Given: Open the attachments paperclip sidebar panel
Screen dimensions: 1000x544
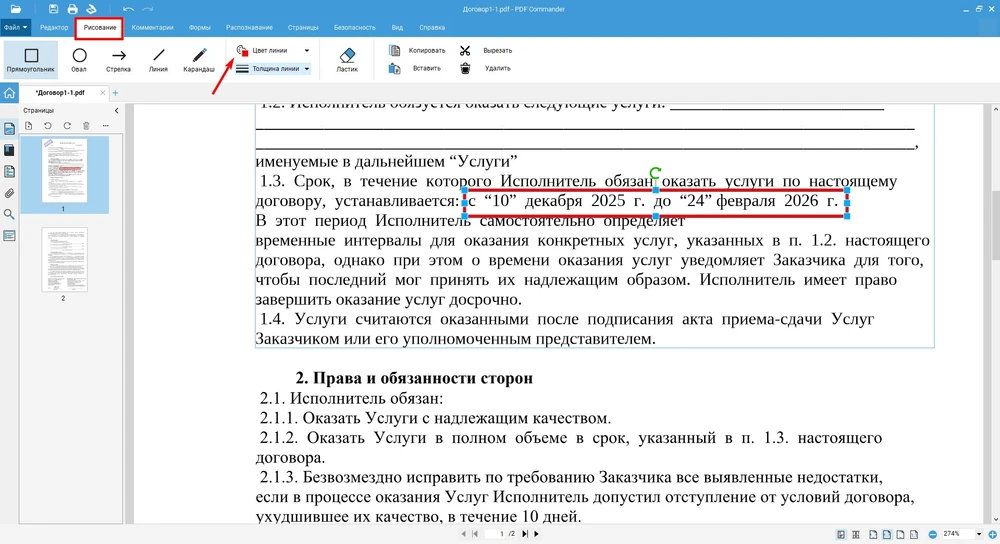Looking at the screenshot, I should [10, 193].
